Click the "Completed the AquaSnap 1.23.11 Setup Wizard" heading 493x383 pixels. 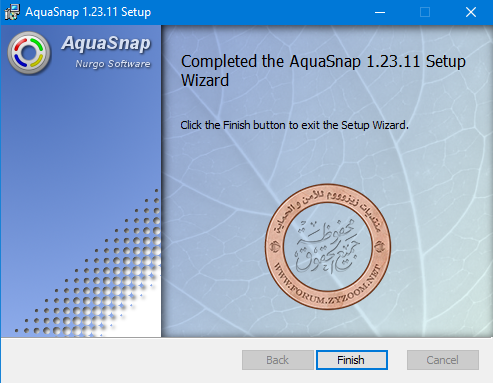323,71
